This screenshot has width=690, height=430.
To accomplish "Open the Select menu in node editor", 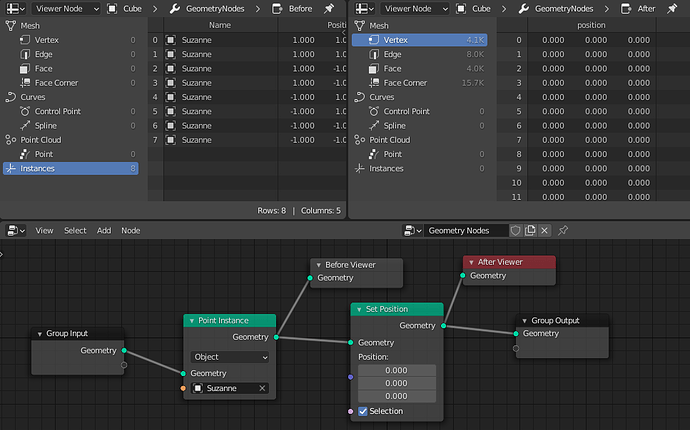I will tap(75, 231).
